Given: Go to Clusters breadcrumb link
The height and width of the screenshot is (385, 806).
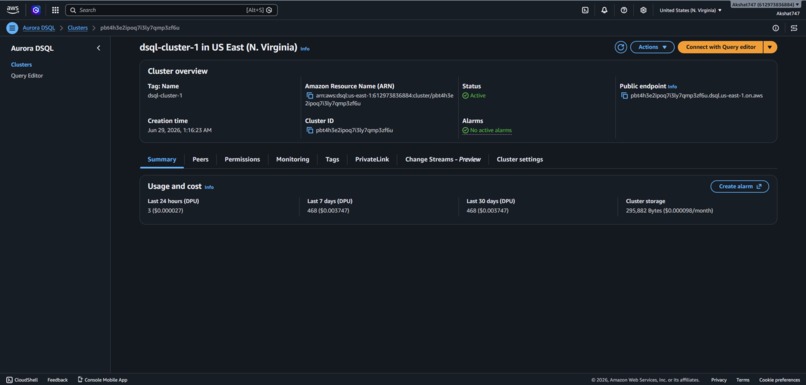Looking at the screenshot, I should 78,28.
